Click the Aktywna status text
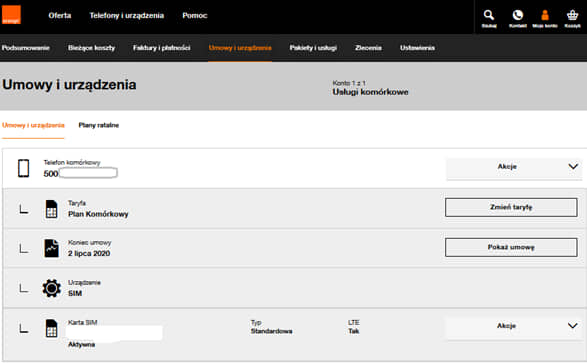 click(81, 345)
